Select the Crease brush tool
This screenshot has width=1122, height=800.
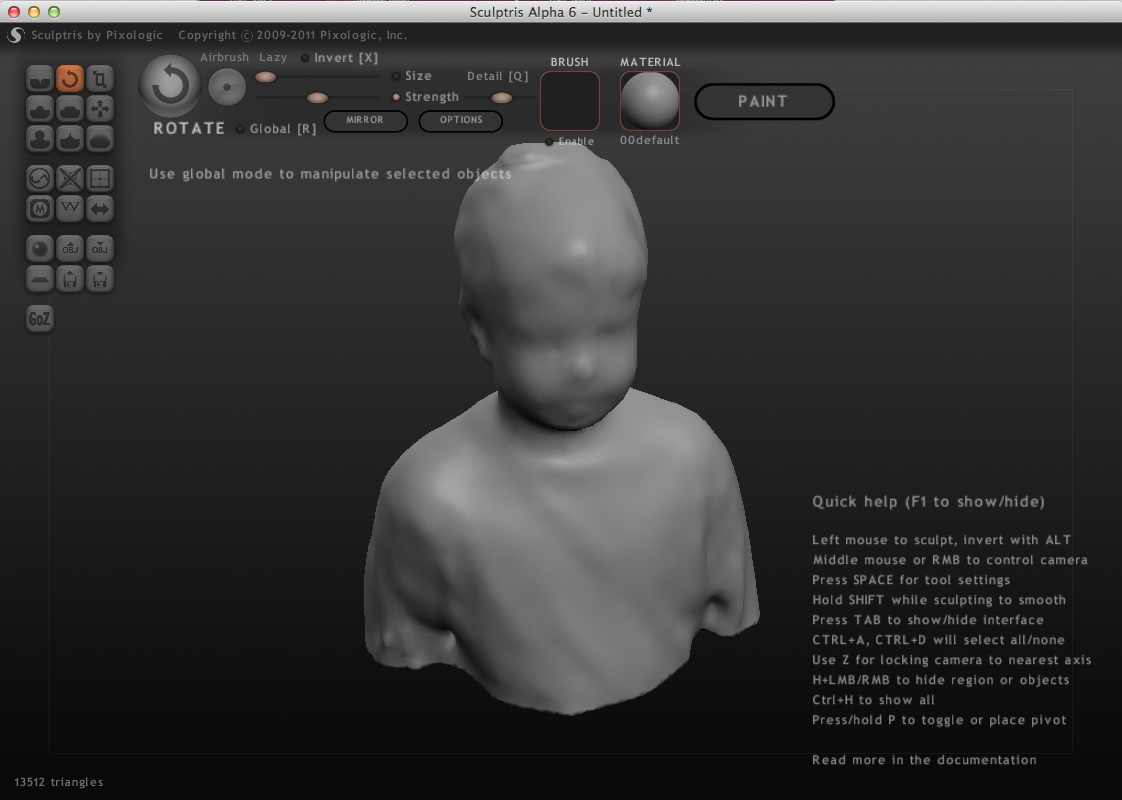40,79
